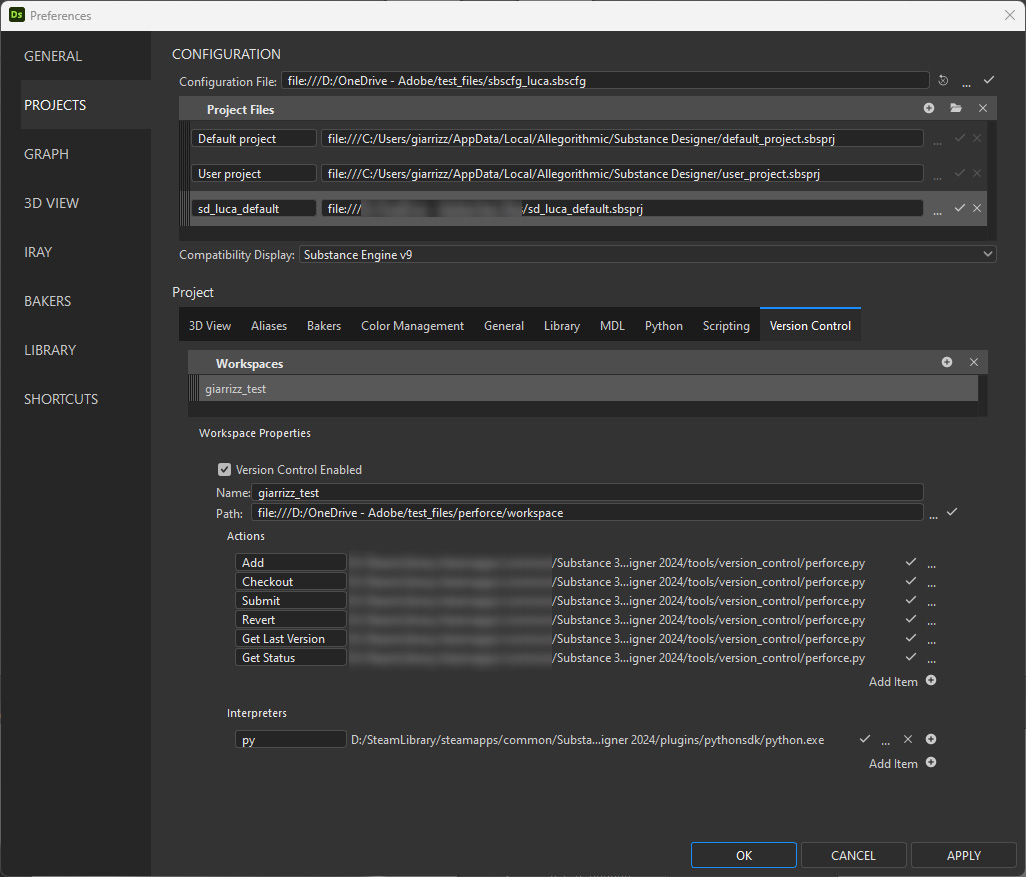This screenshot has width=1026, height=877.
Task: Open project file via folder icon
Action: click(x=956, y=108)
